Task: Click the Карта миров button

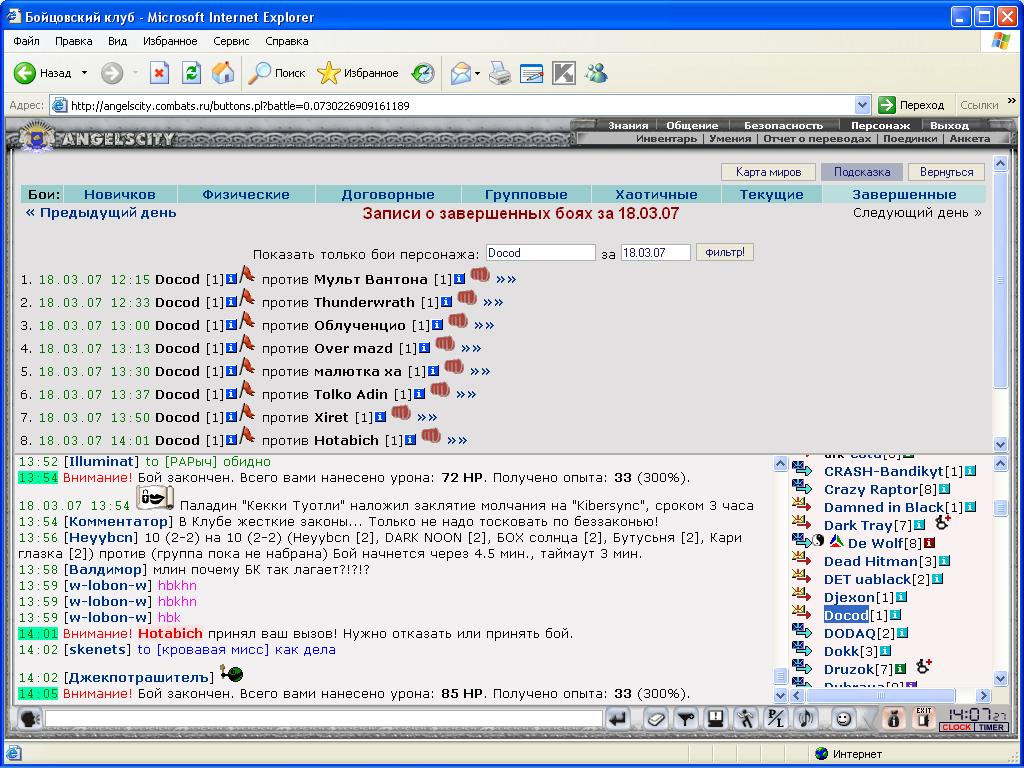Action: [768, 172]
